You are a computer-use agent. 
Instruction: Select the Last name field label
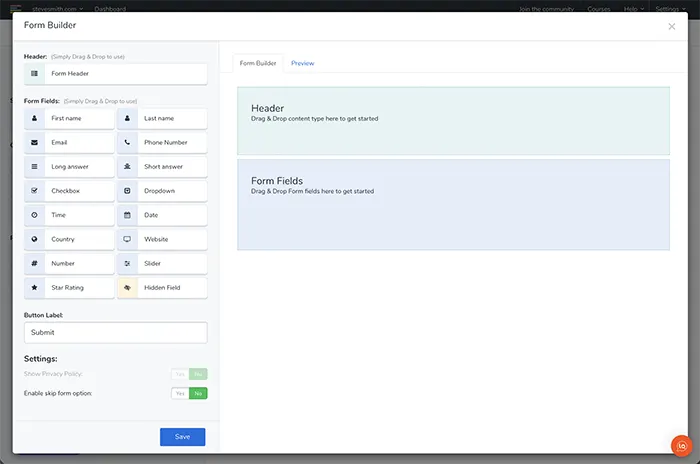point(159,118)
